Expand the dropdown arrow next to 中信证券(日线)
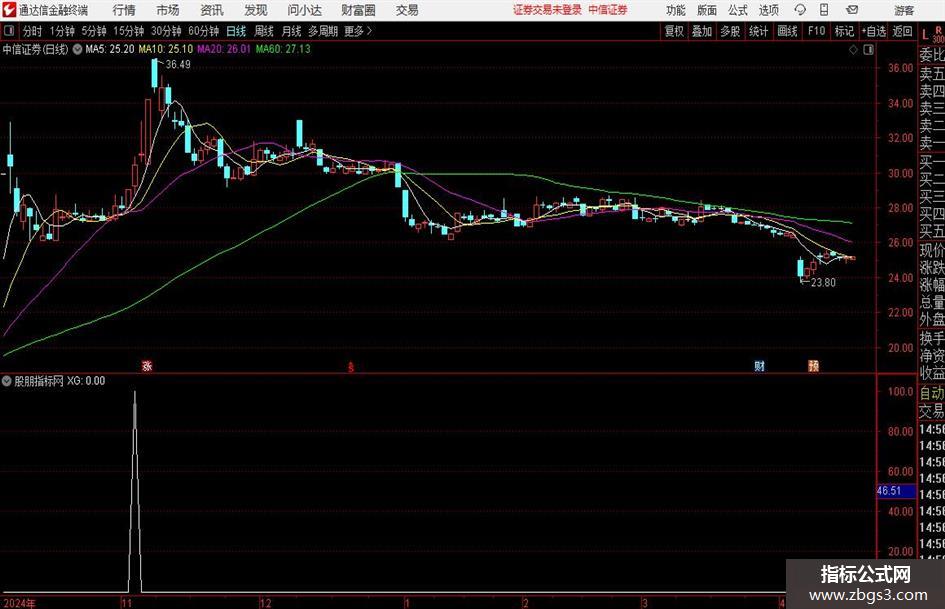 pos(77,49)
